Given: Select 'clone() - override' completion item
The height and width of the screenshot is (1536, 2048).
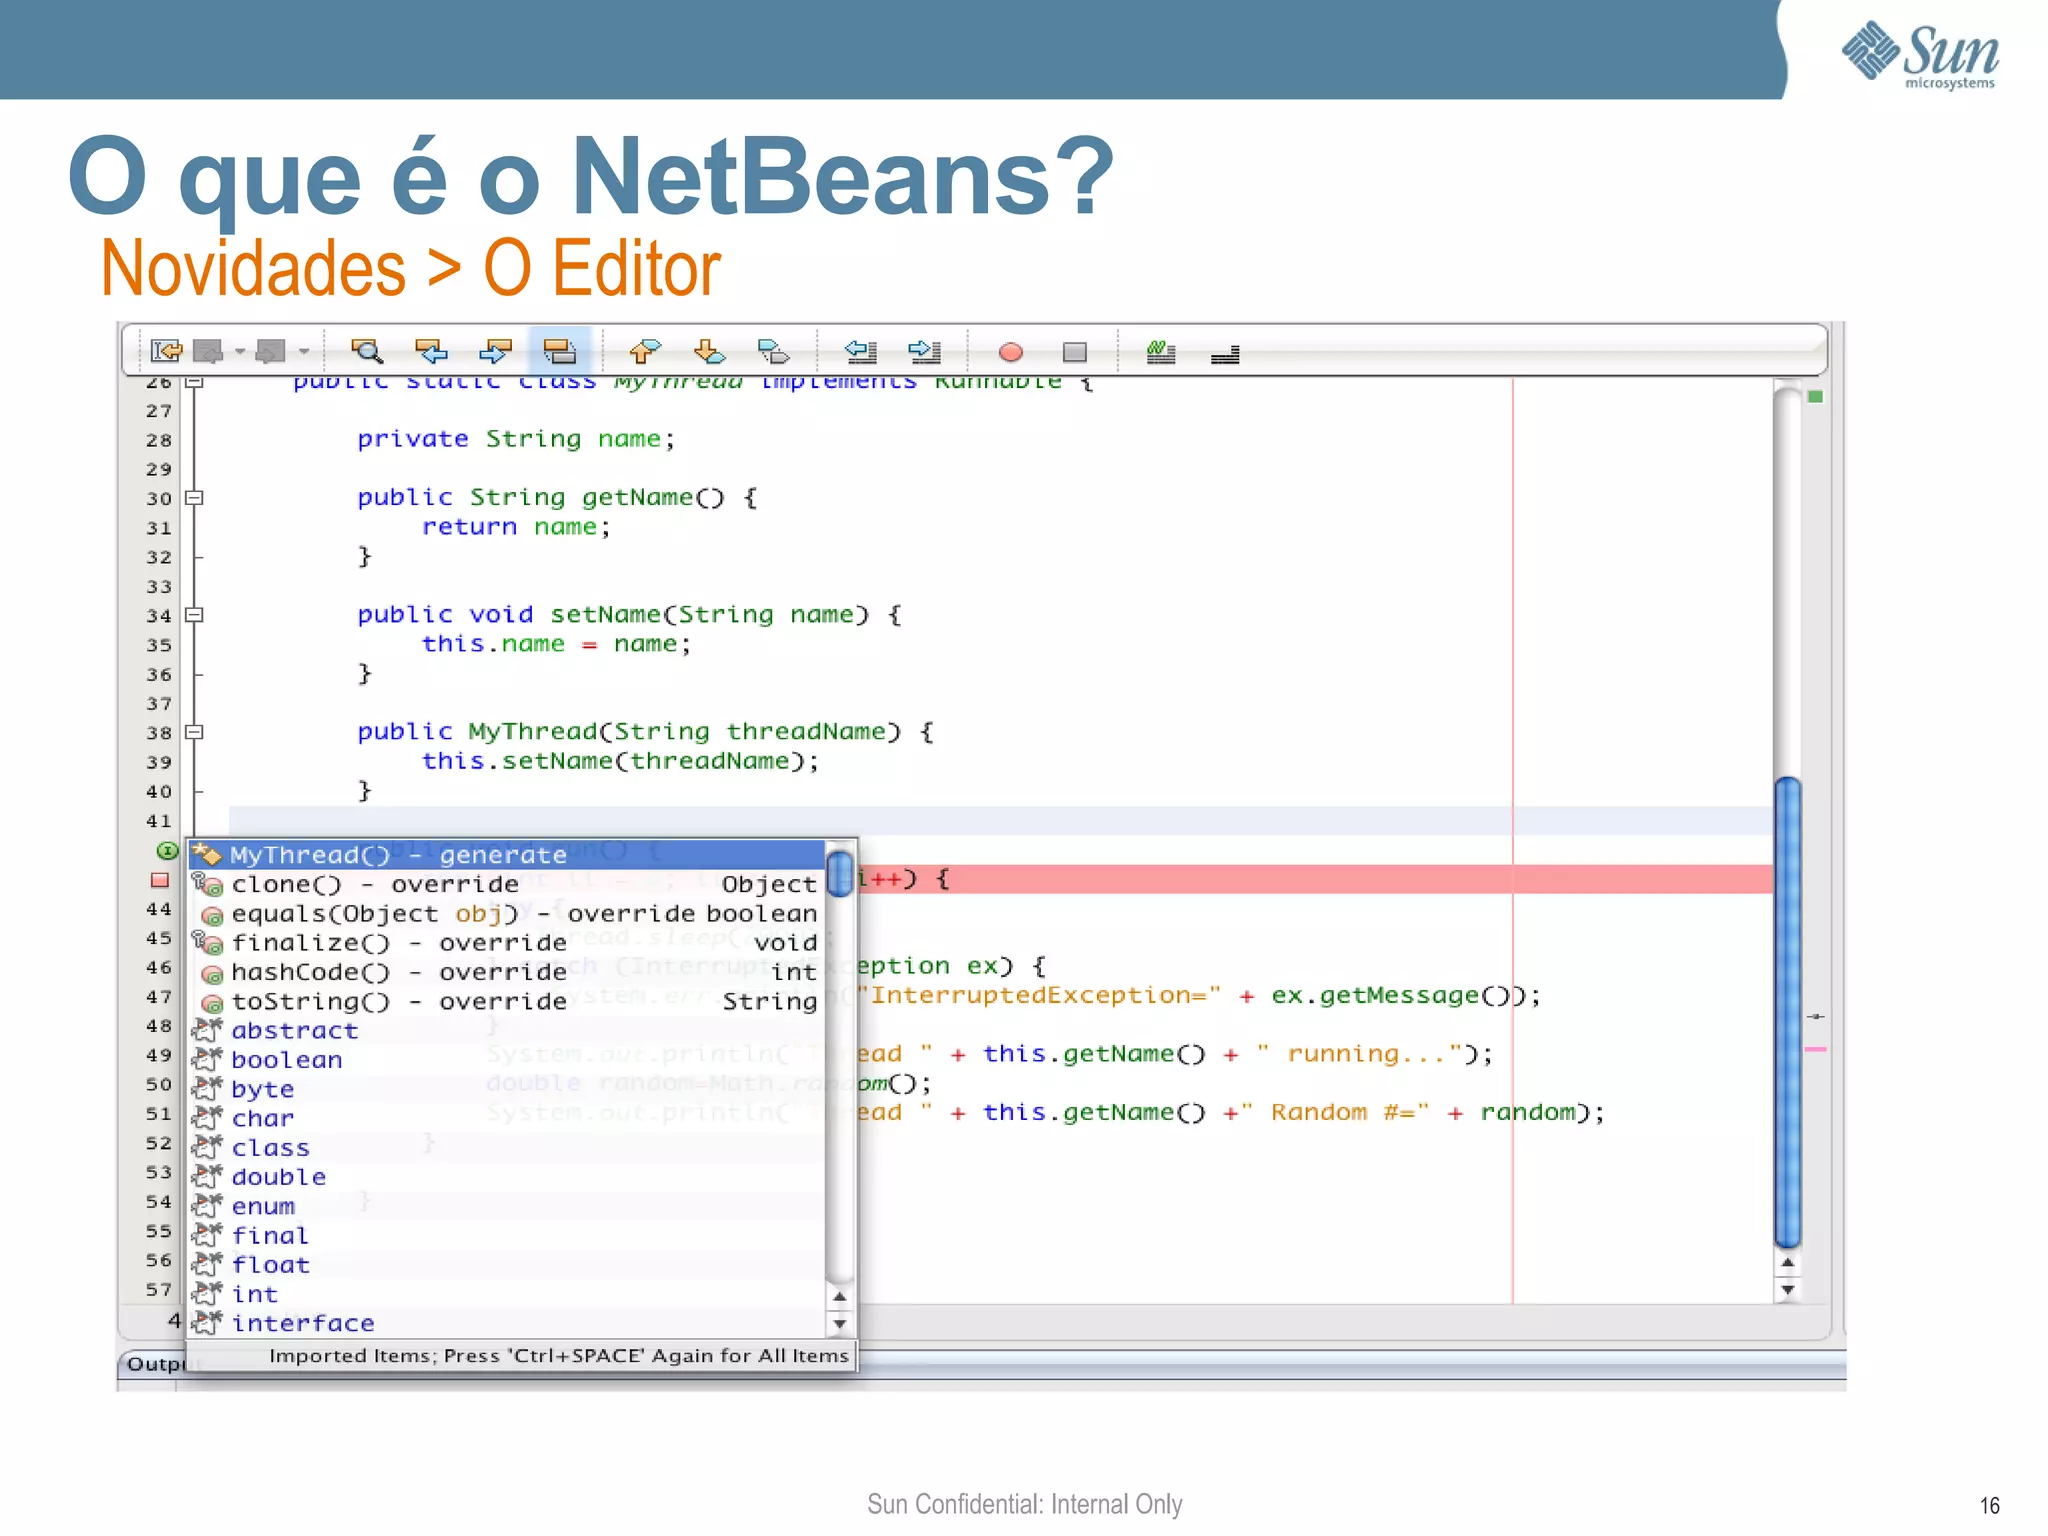Looking at the screenshot, I should 507,884.
